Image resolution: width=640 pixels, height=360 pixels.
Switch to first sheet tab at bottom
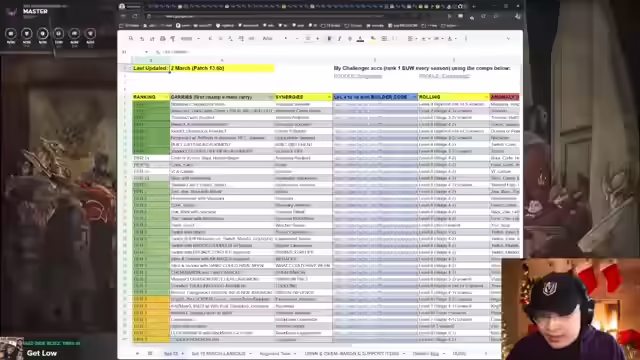tap(173, 353)
